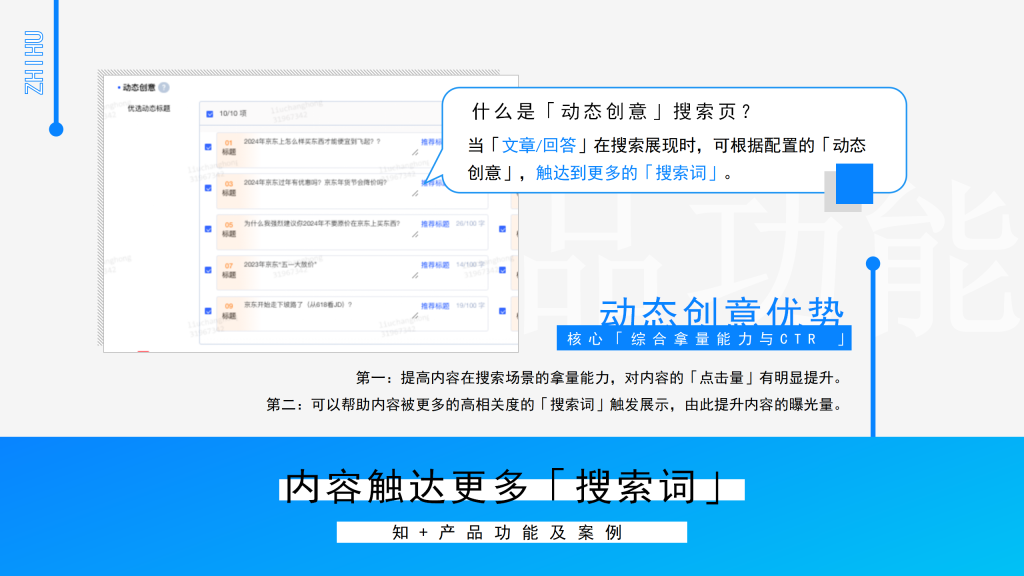Viewport: 1024px width, 576px height.
Task: Click the '什么是「动态创意」搜索页？' heading
Action: [611, 112]
